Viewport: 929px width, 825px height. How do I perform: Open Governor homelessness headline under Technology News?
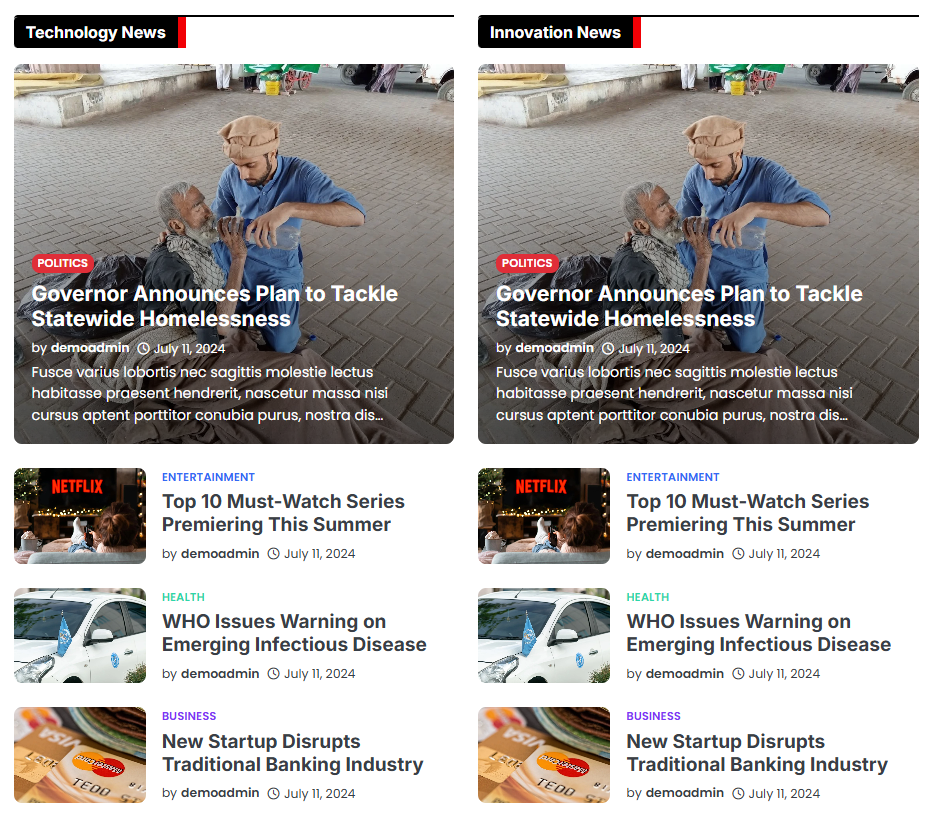point(214,306)
